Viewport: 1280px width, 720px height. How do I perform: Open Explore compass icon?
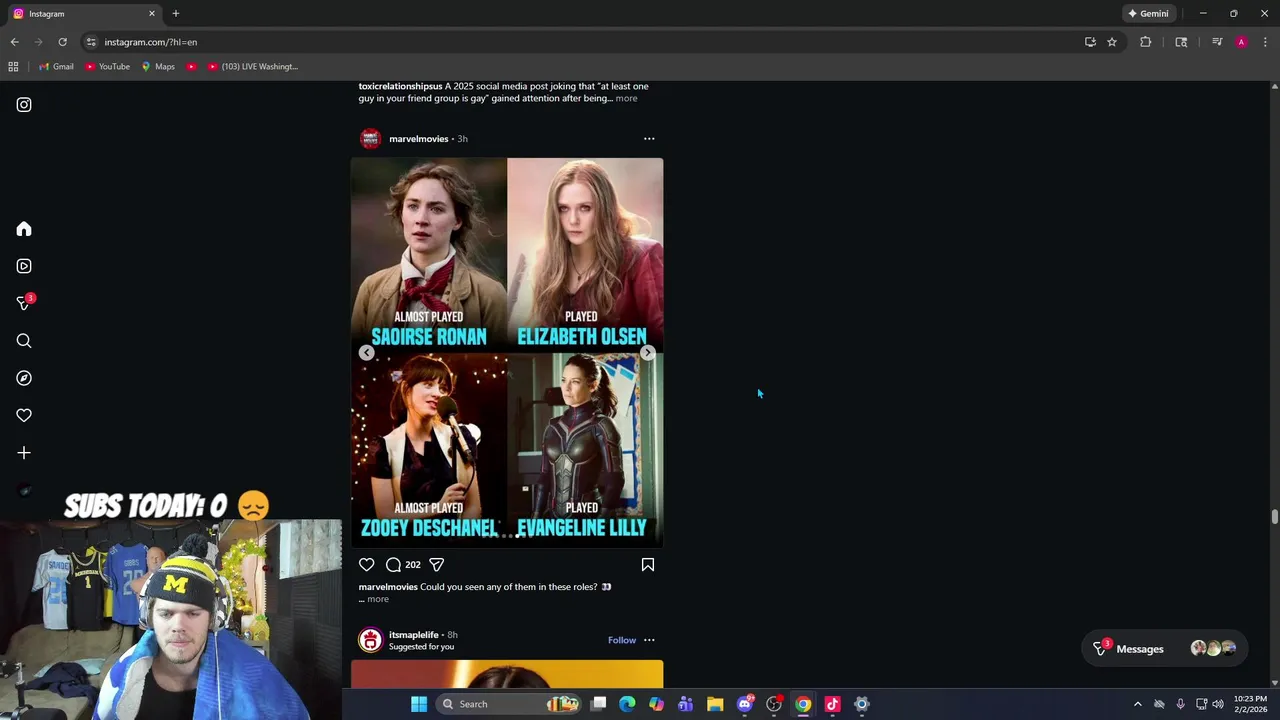click(x=24, y=378)
